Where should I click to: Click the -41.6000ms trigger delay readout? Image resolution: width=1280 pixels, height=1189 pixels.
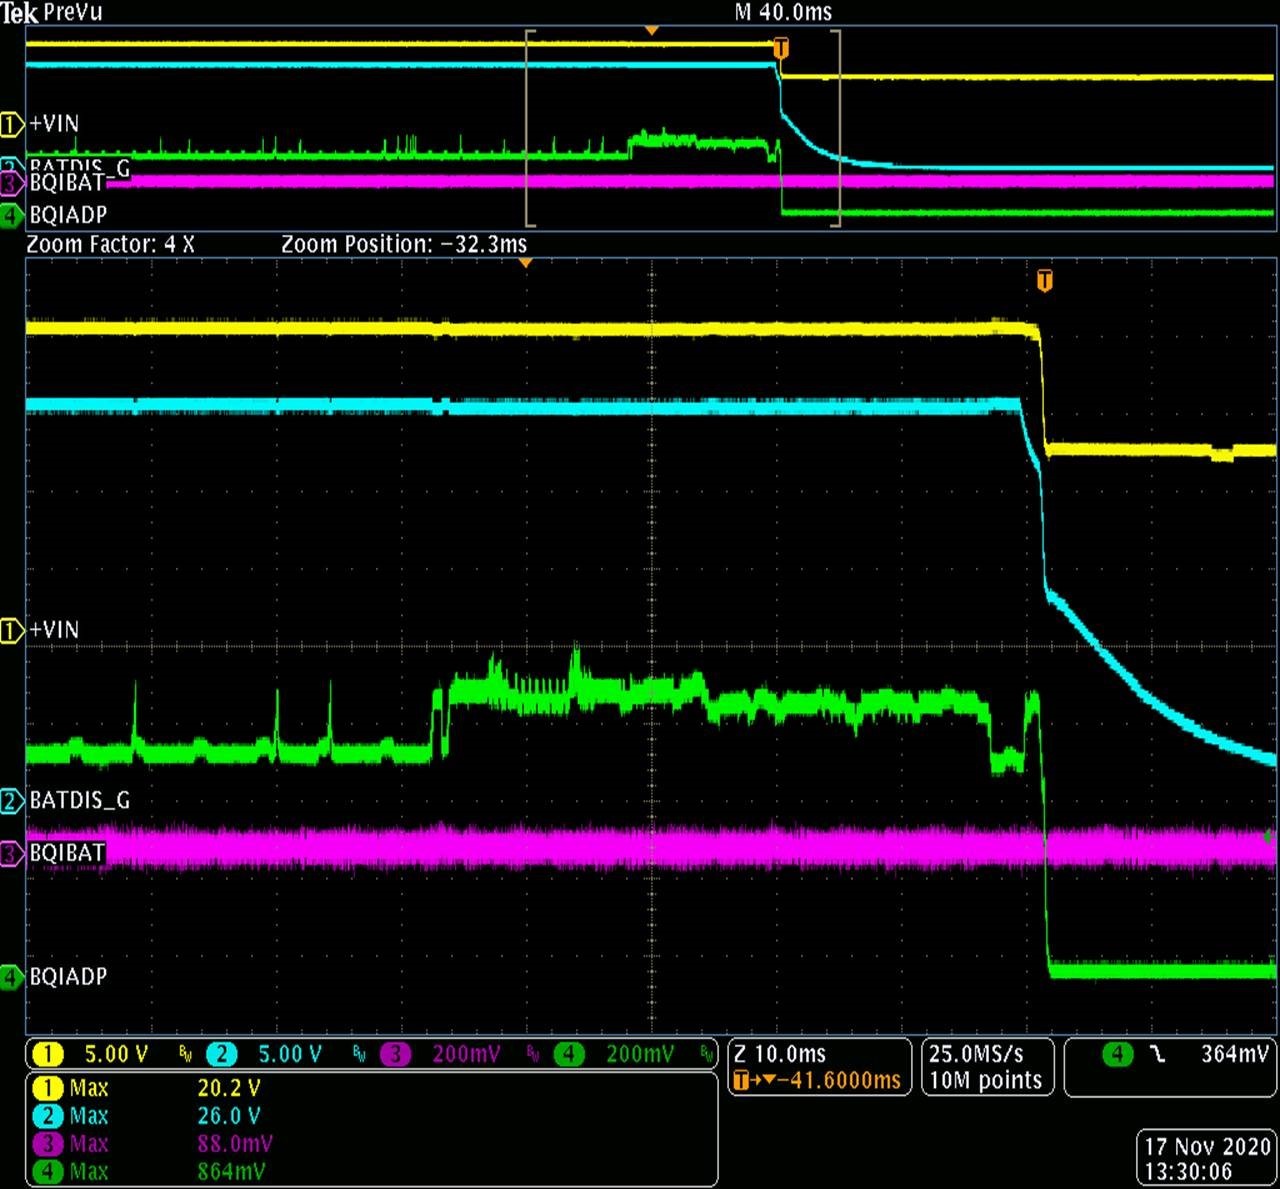[x=839, y=1081]
